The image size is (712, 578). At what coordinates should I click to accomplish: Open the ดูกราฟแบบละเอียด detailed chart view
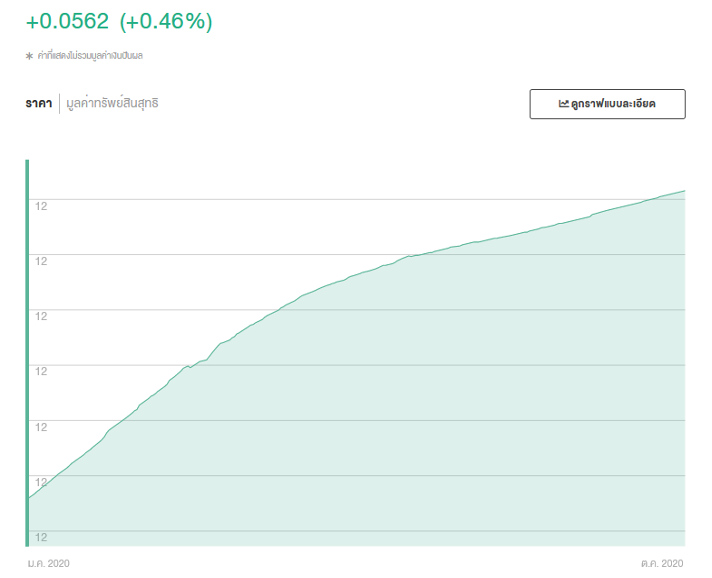point(607,104)
